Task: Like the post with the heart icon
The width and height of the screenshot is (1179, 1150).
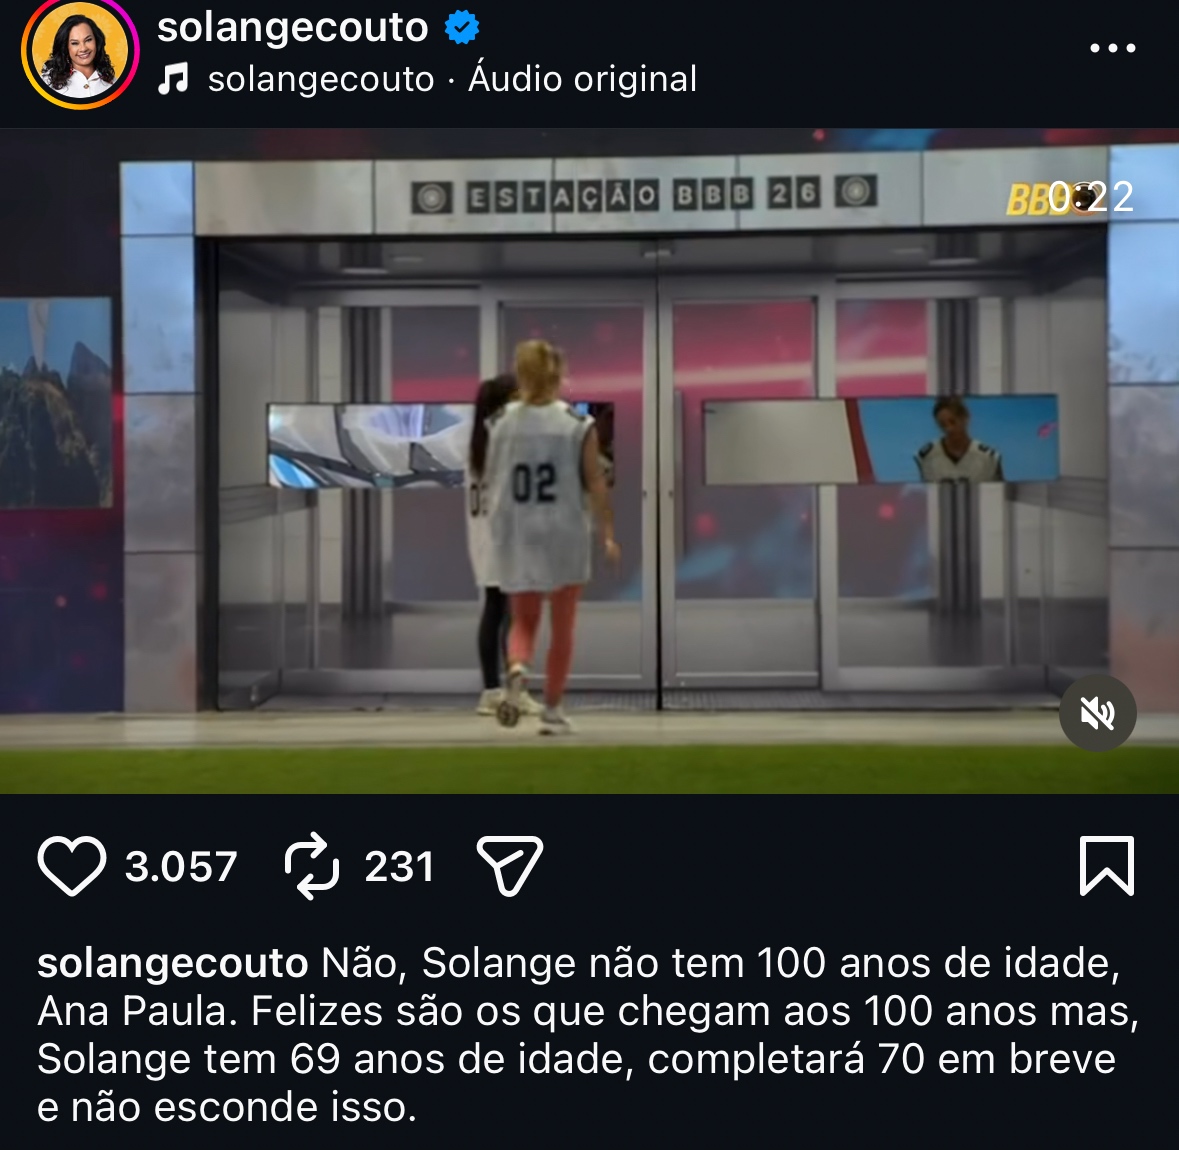Action: click(71, 866)
